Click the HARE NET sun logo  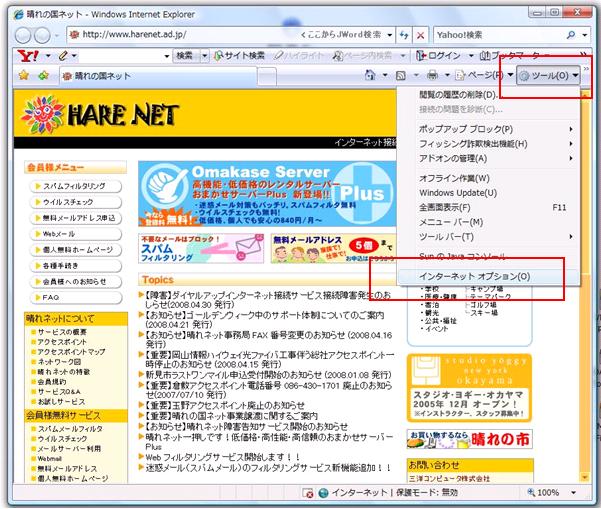(42, 115)
